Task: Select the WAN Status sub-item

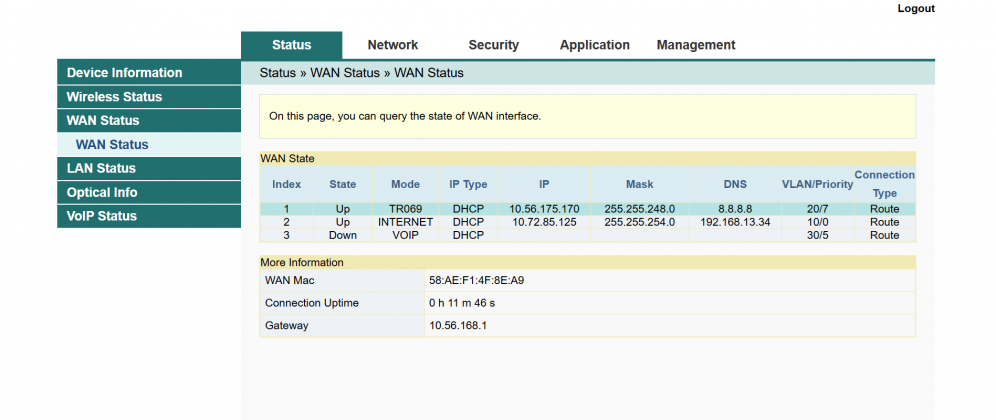Action: [112, 145]
